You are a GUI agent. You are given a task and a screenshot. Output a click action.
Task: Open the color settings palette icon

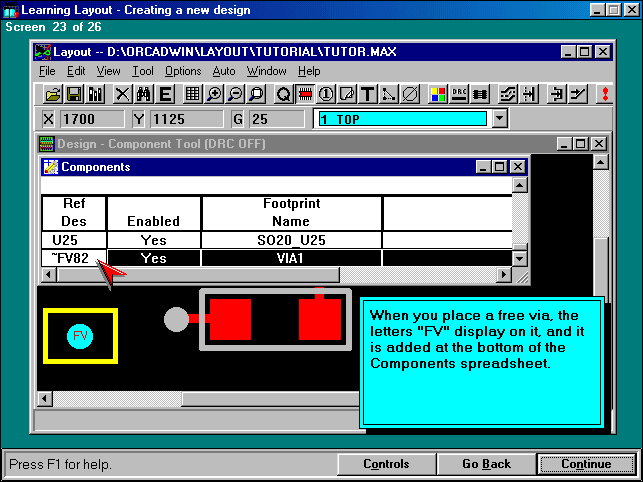click(x=438, y=94)
